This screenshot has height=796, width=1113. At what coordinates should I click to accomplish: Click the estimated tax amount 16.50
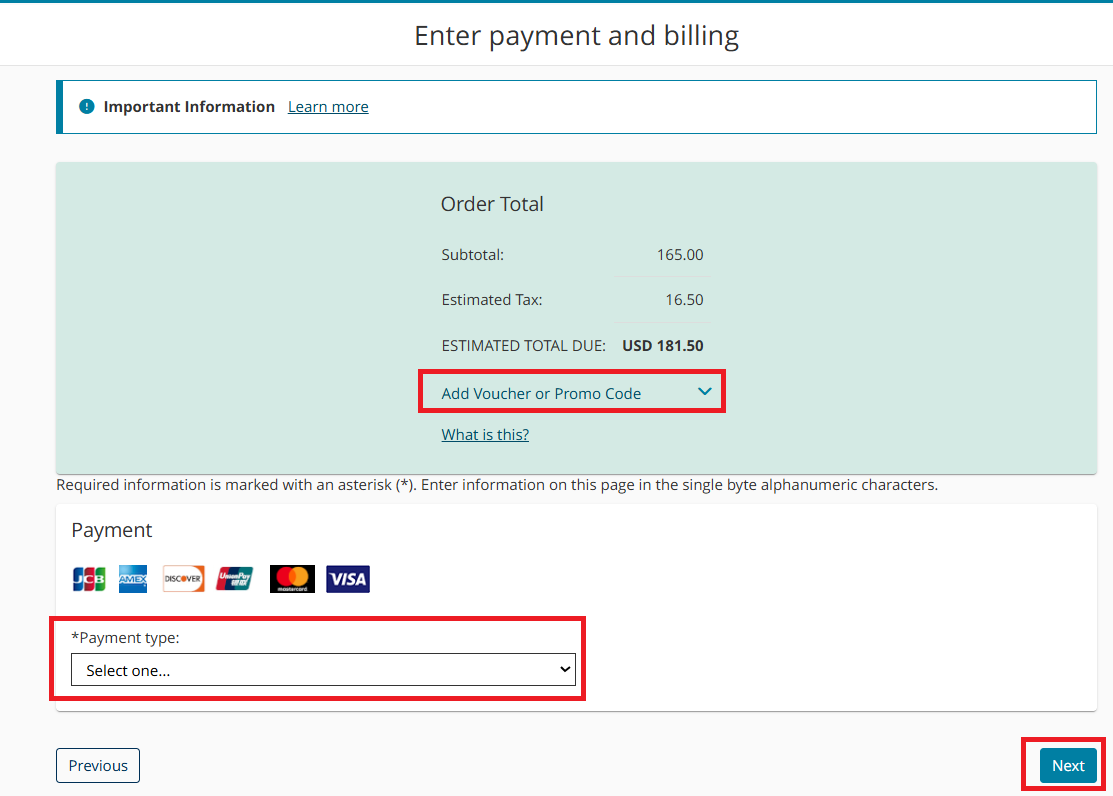pos(684,300)
